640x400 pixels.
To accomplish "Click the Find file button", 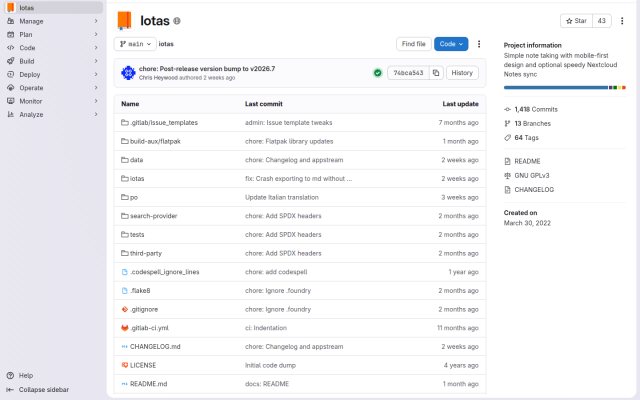I will click(413, 44).
